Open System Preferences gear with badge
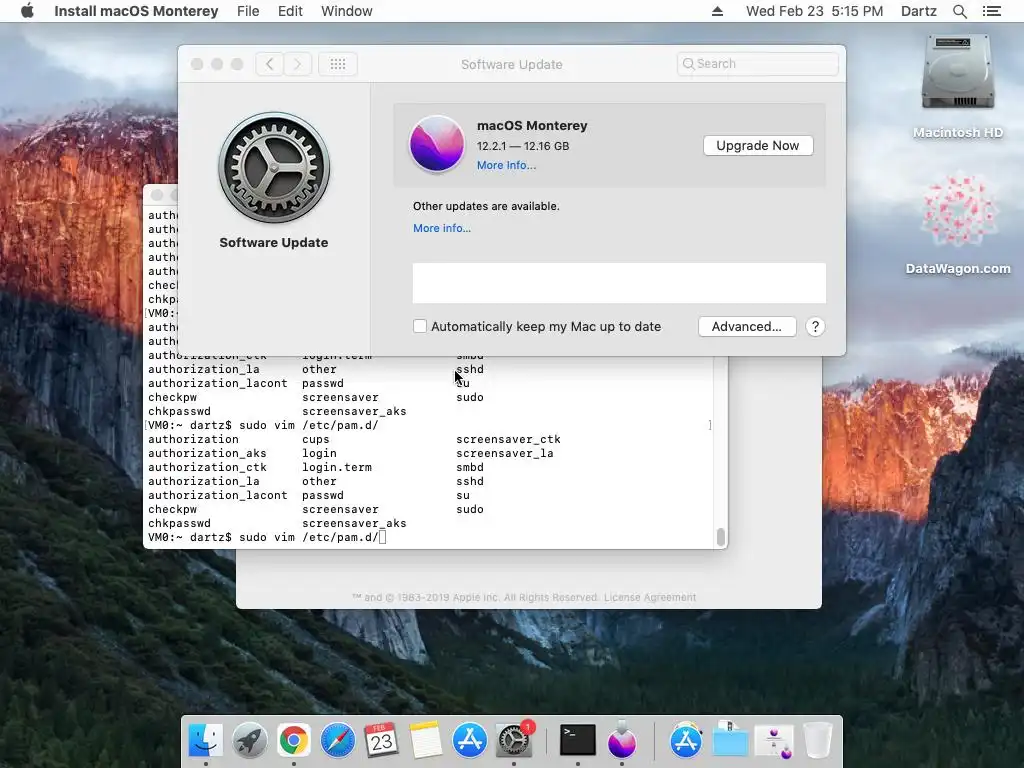1024x768 pixels. [514, 740]
